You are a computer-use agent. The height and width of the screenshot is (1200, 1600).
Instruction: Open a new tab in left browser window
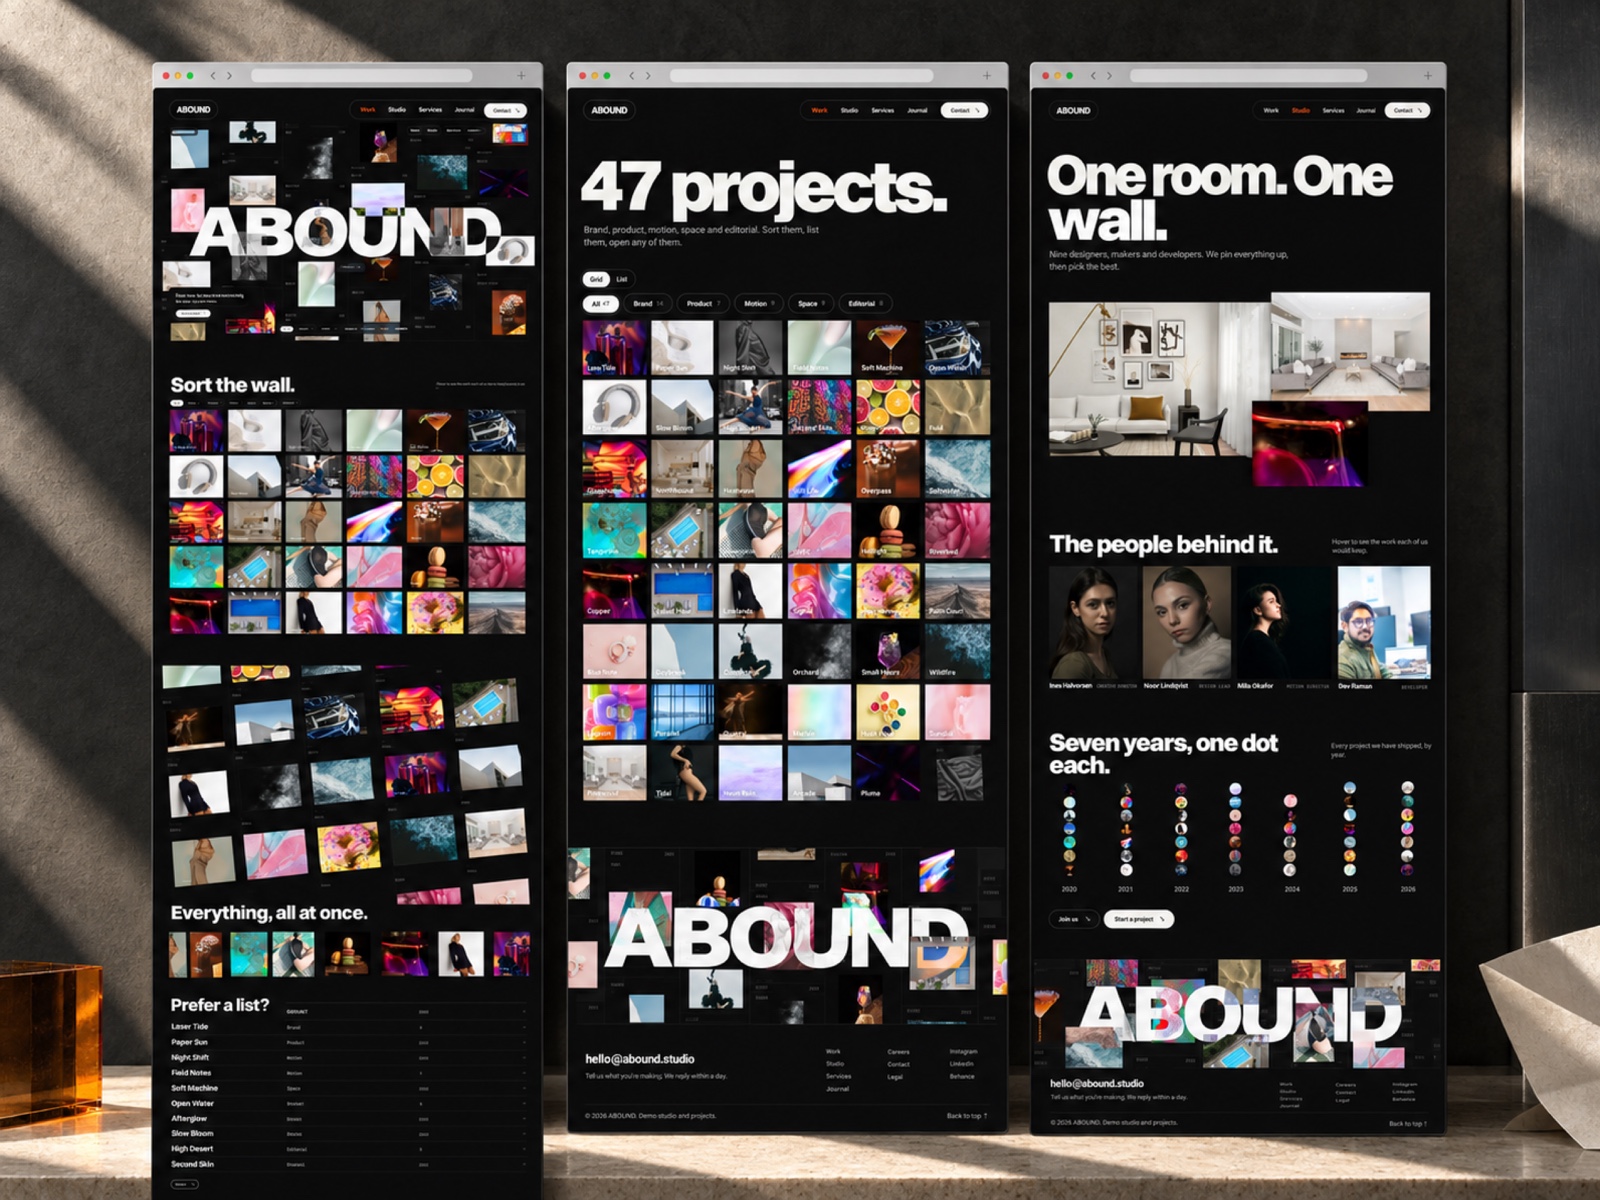521,76
